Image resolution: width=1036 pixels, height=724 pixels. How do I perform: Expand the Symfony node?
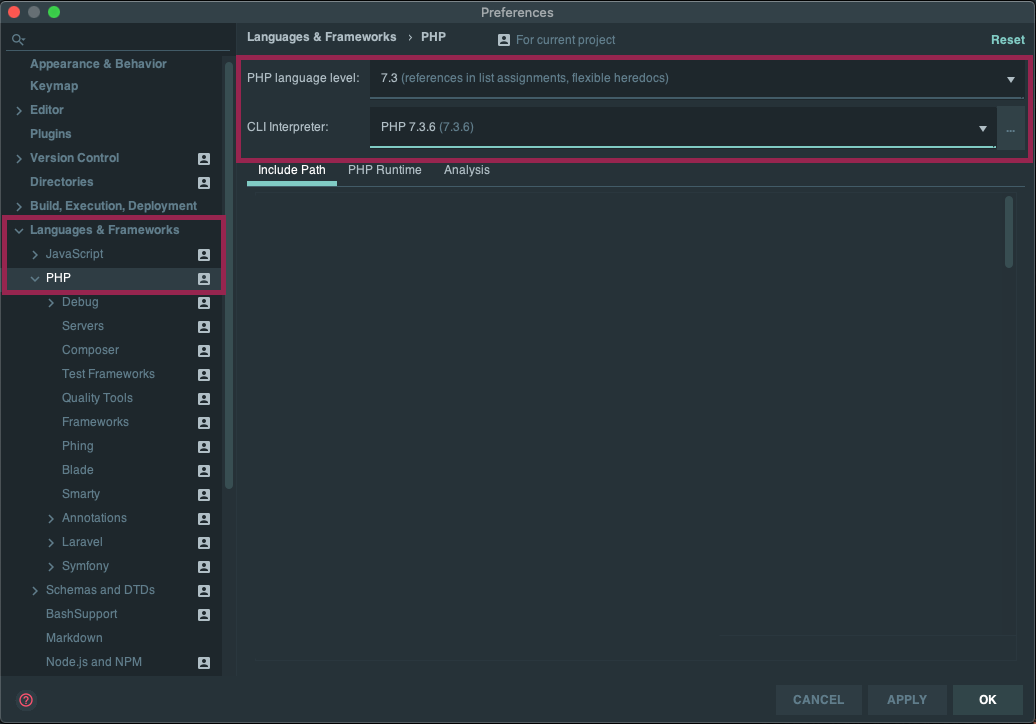(51, 567)
